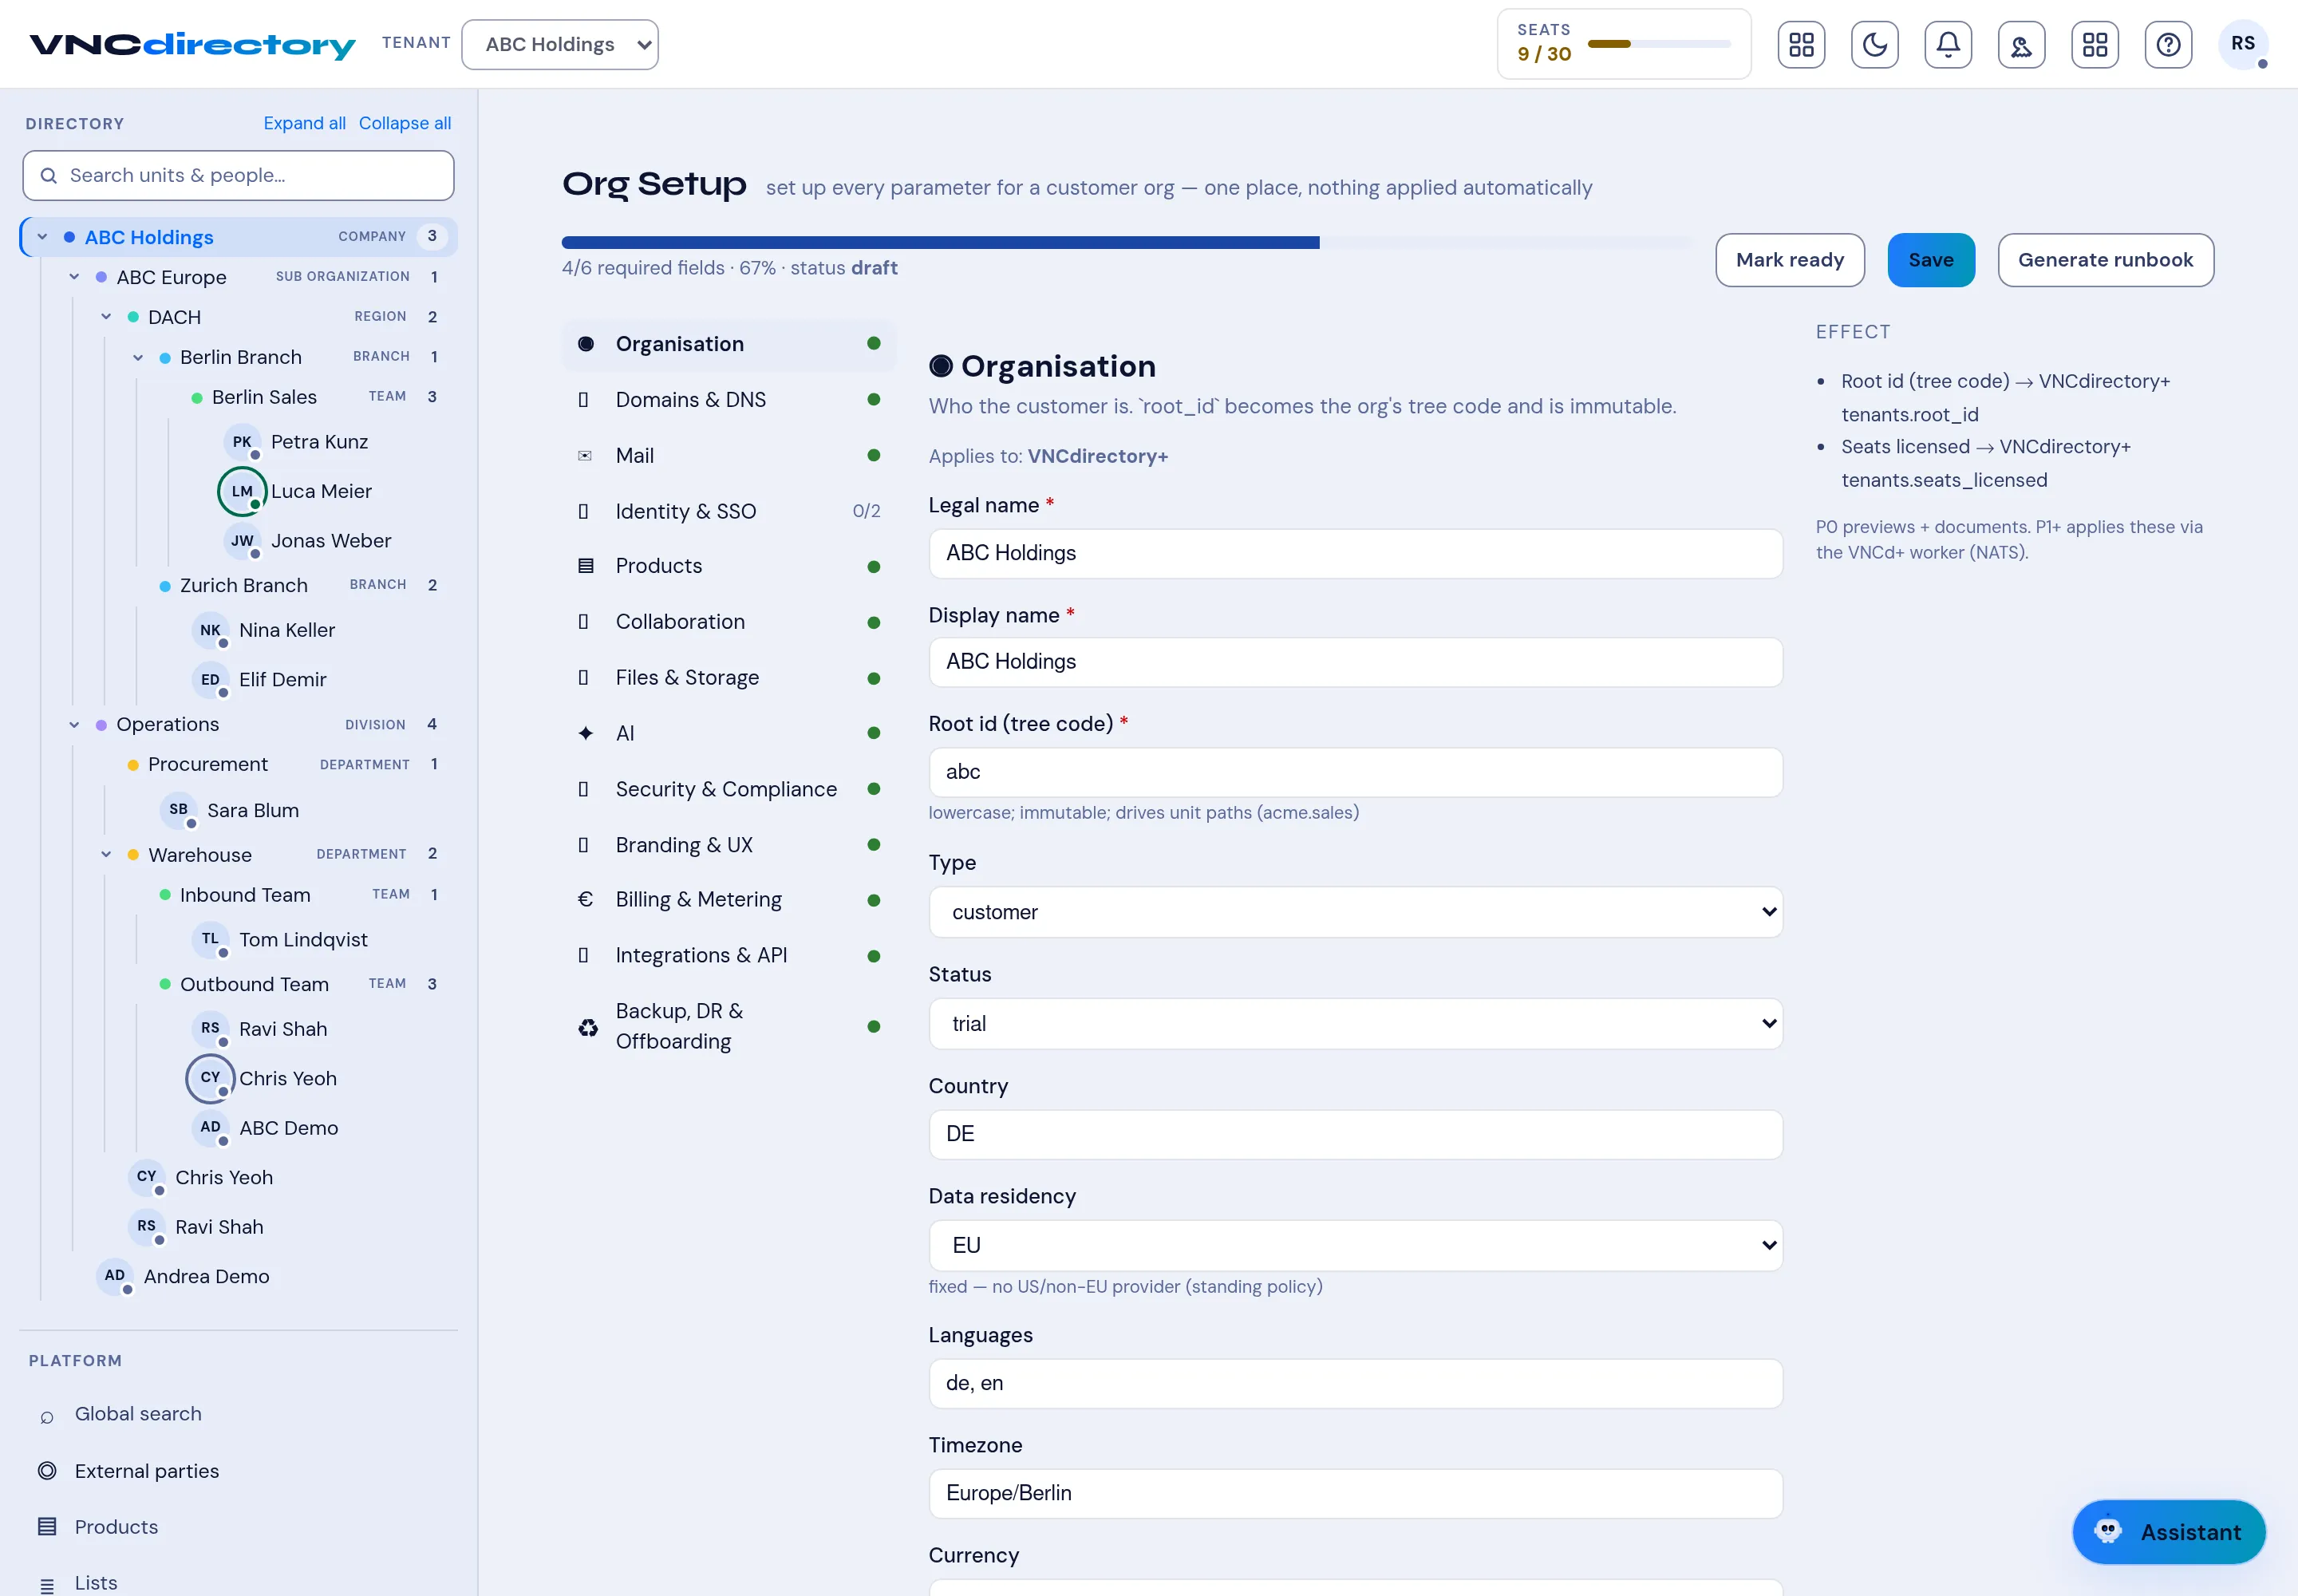
Task: Toggle dark mode with the moon icon
Action: pos(1874,44)
